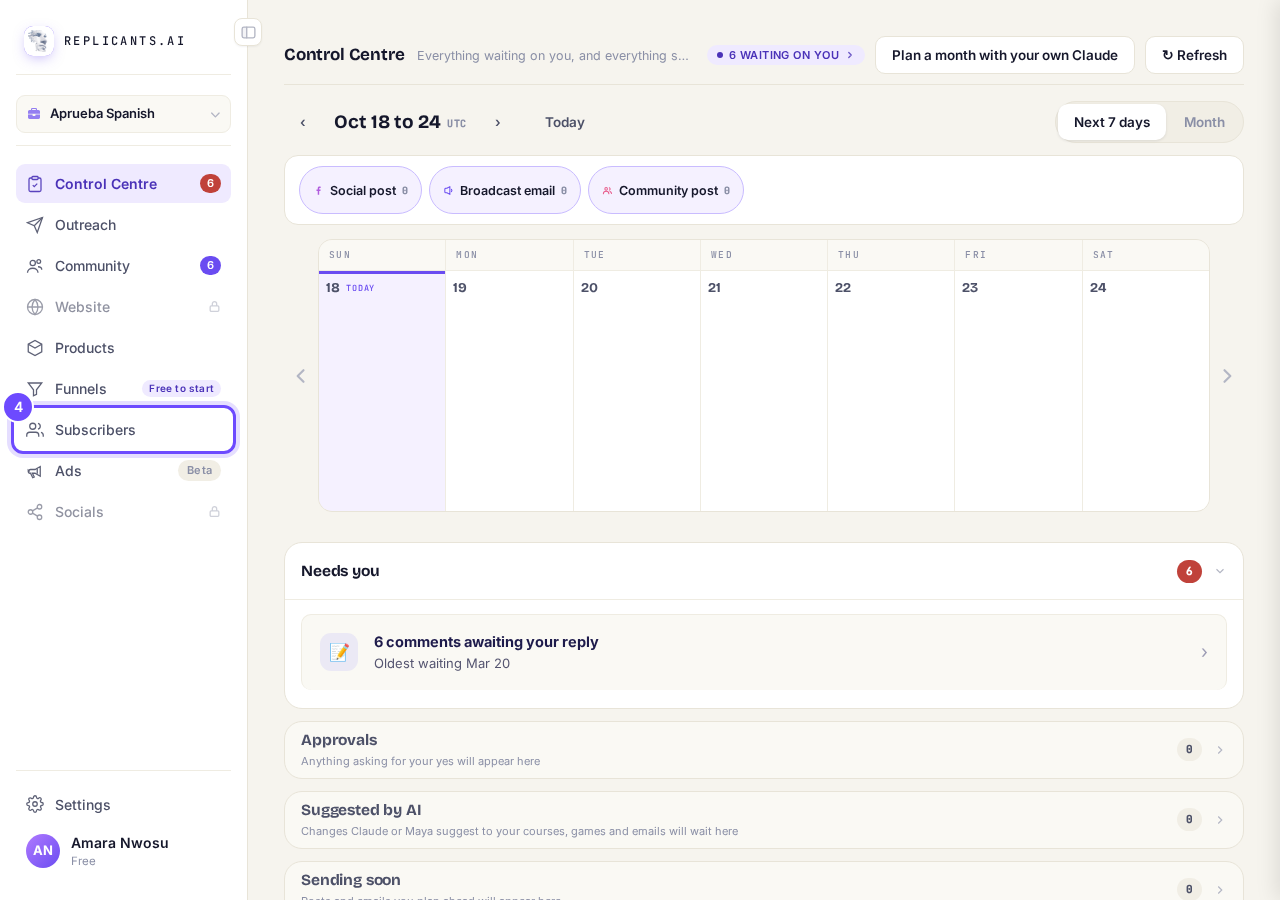This screenshot has width=1280, height=900.
Task: Toggle Community post filter chip
Action: coord(666,190)
